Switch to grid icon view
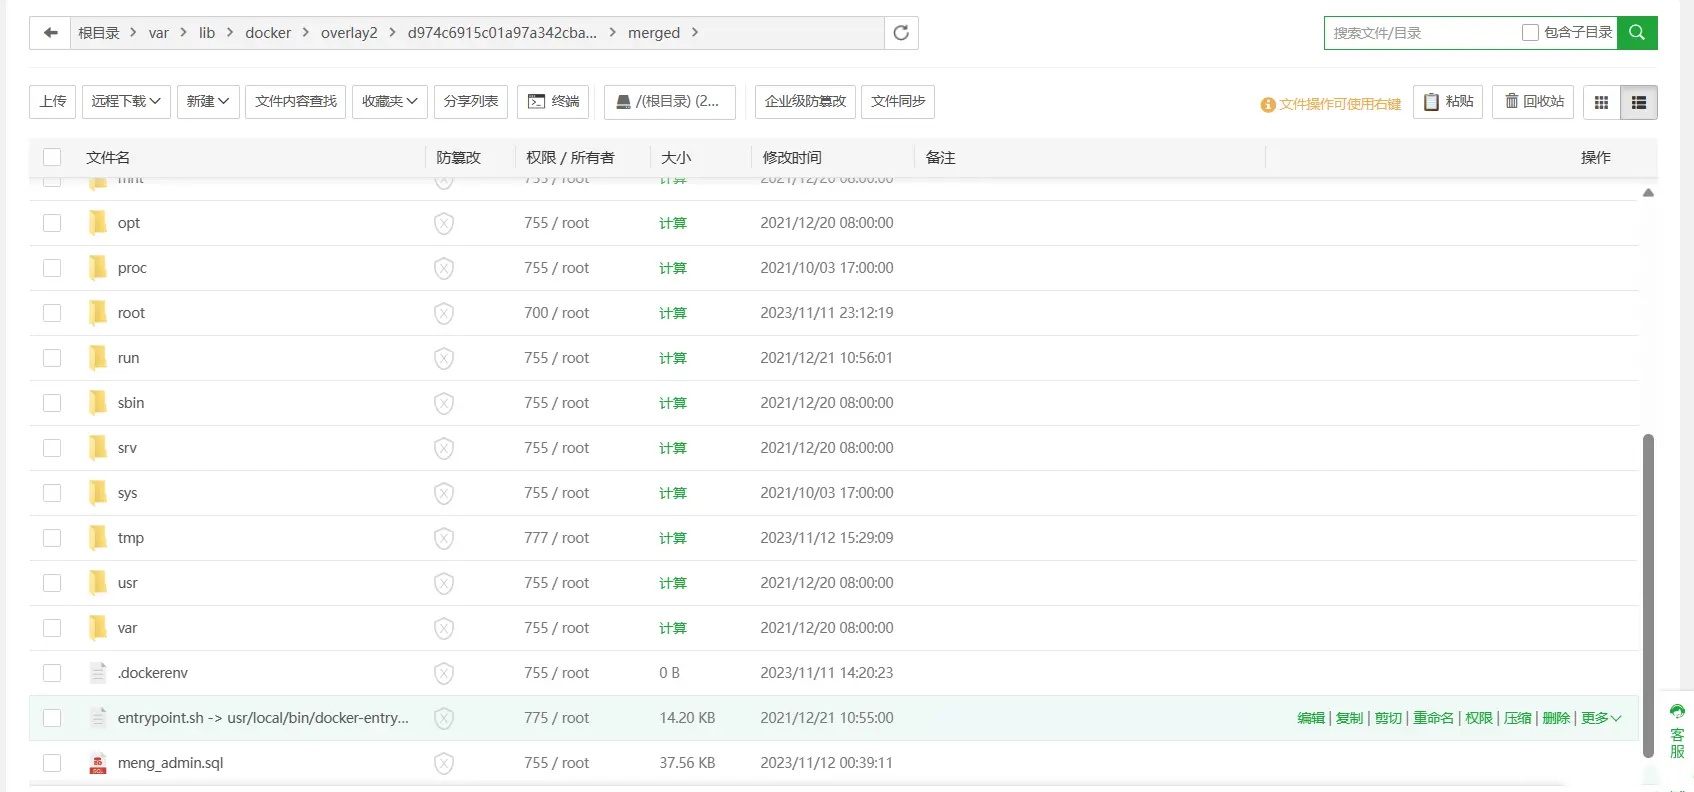Image resolution: width=1694 pixels, height=792 pixels. pyautogui.click(x=1601, y=102)
